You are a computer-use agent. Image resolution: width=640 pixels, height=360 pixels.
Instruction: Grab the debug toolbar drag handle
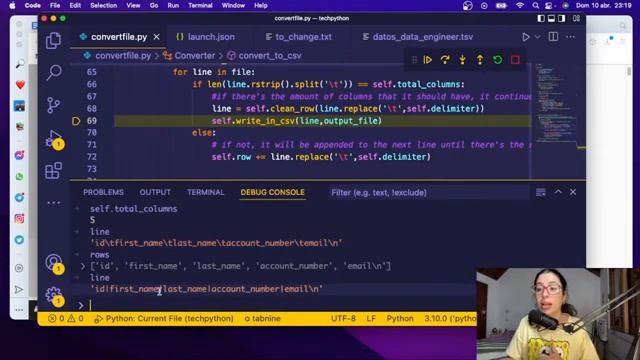414,60
